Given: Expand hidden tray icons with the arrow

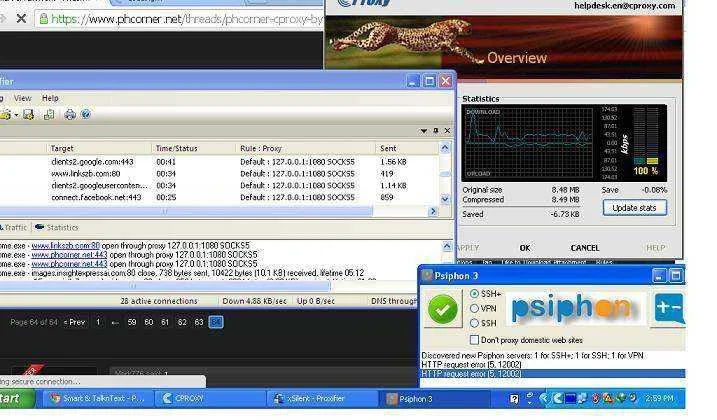Looking at the screenshot, I should (544, 398).
